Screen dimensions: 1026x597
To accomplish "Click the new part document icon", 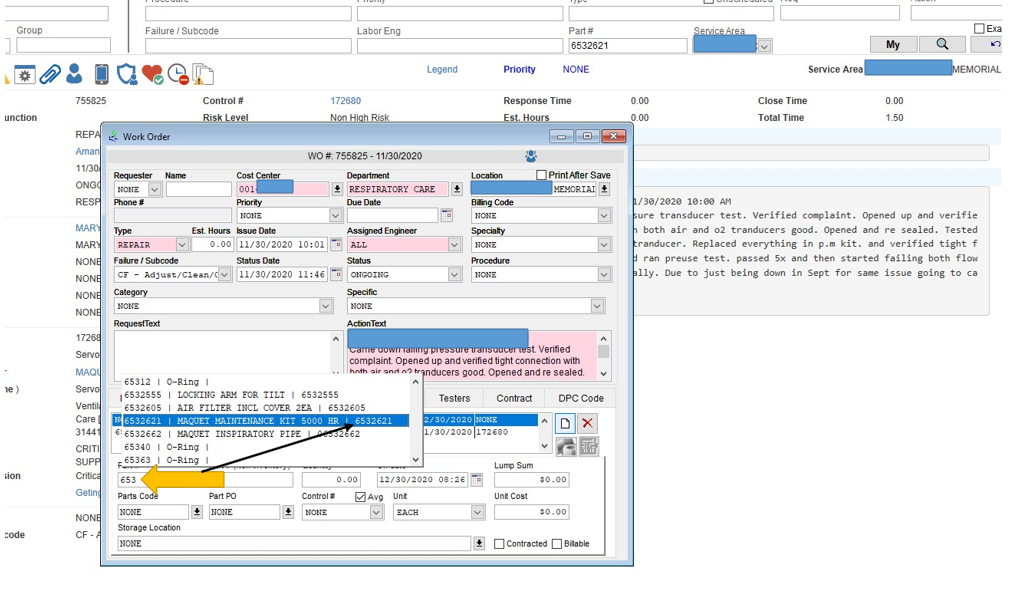I will [565, 424].
